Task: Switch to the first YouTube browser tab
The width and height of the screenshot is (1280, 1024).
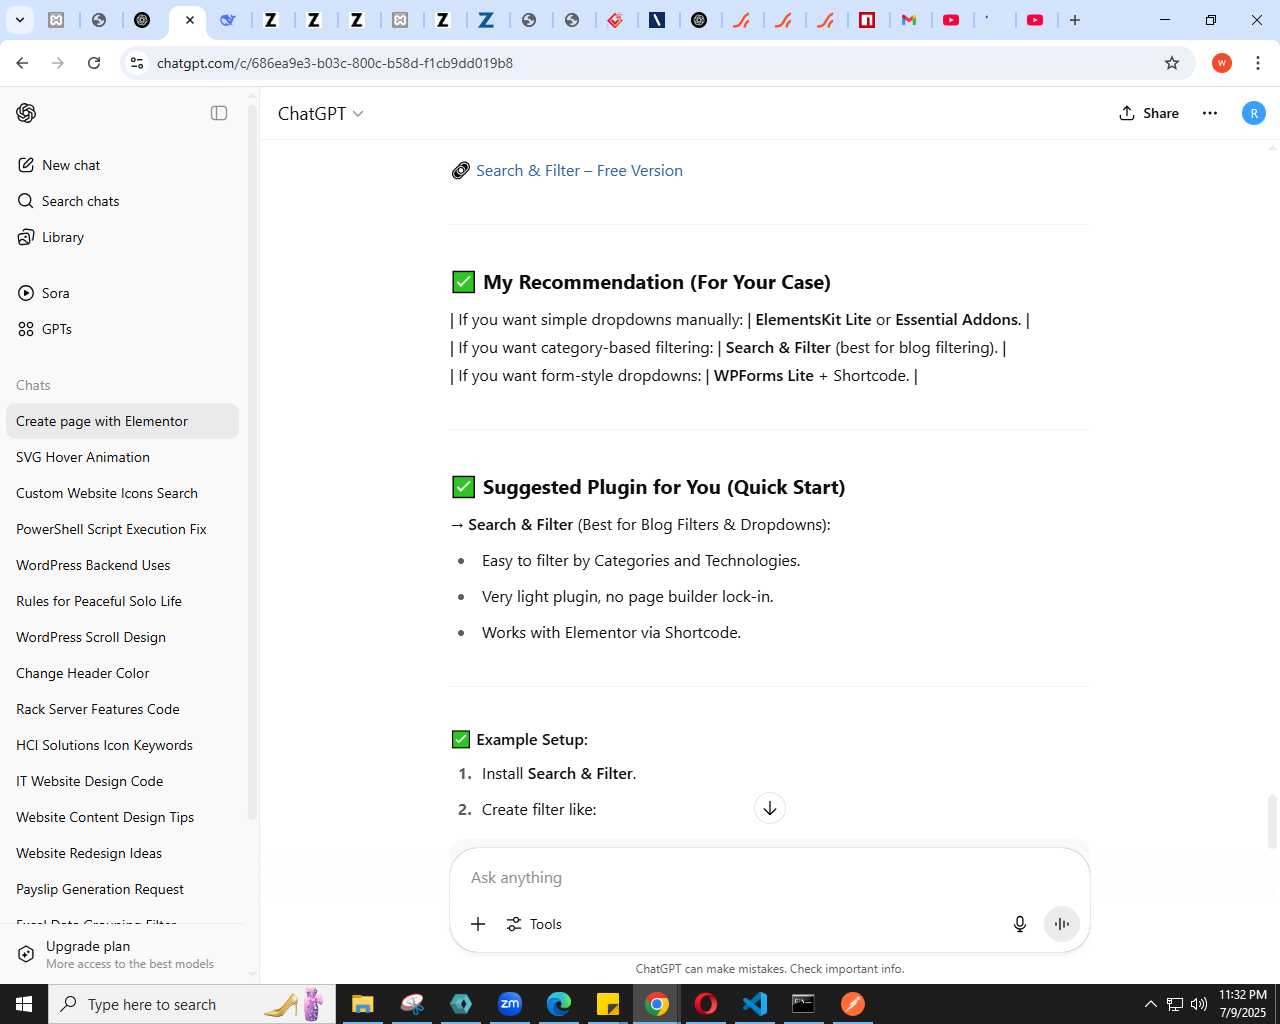Action: [951, 20]
